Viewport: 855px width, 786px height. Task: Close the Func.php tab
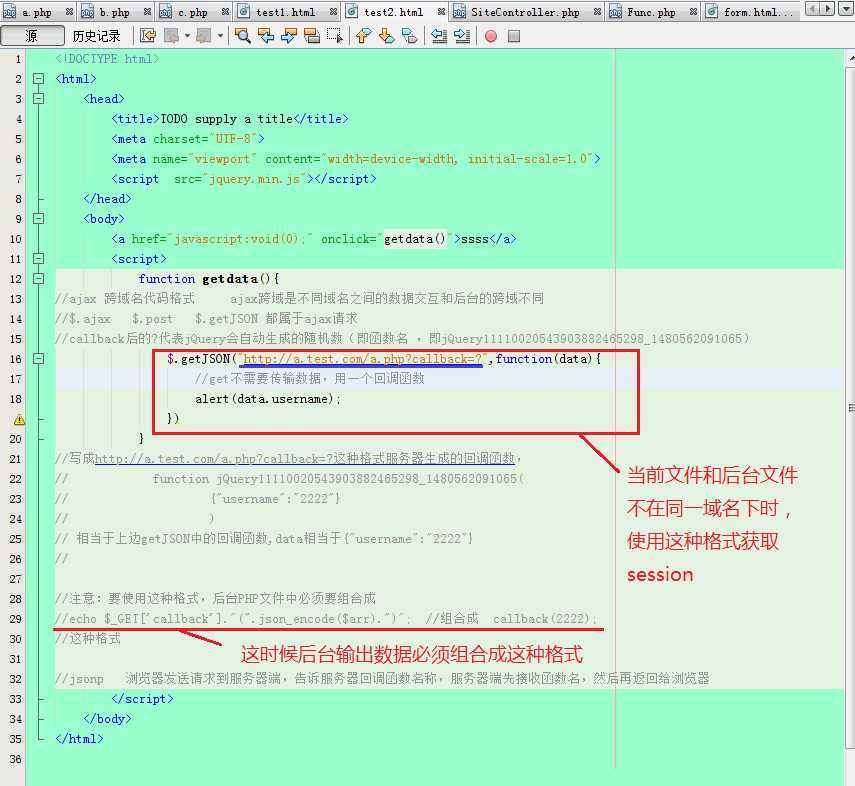[693, 11]
